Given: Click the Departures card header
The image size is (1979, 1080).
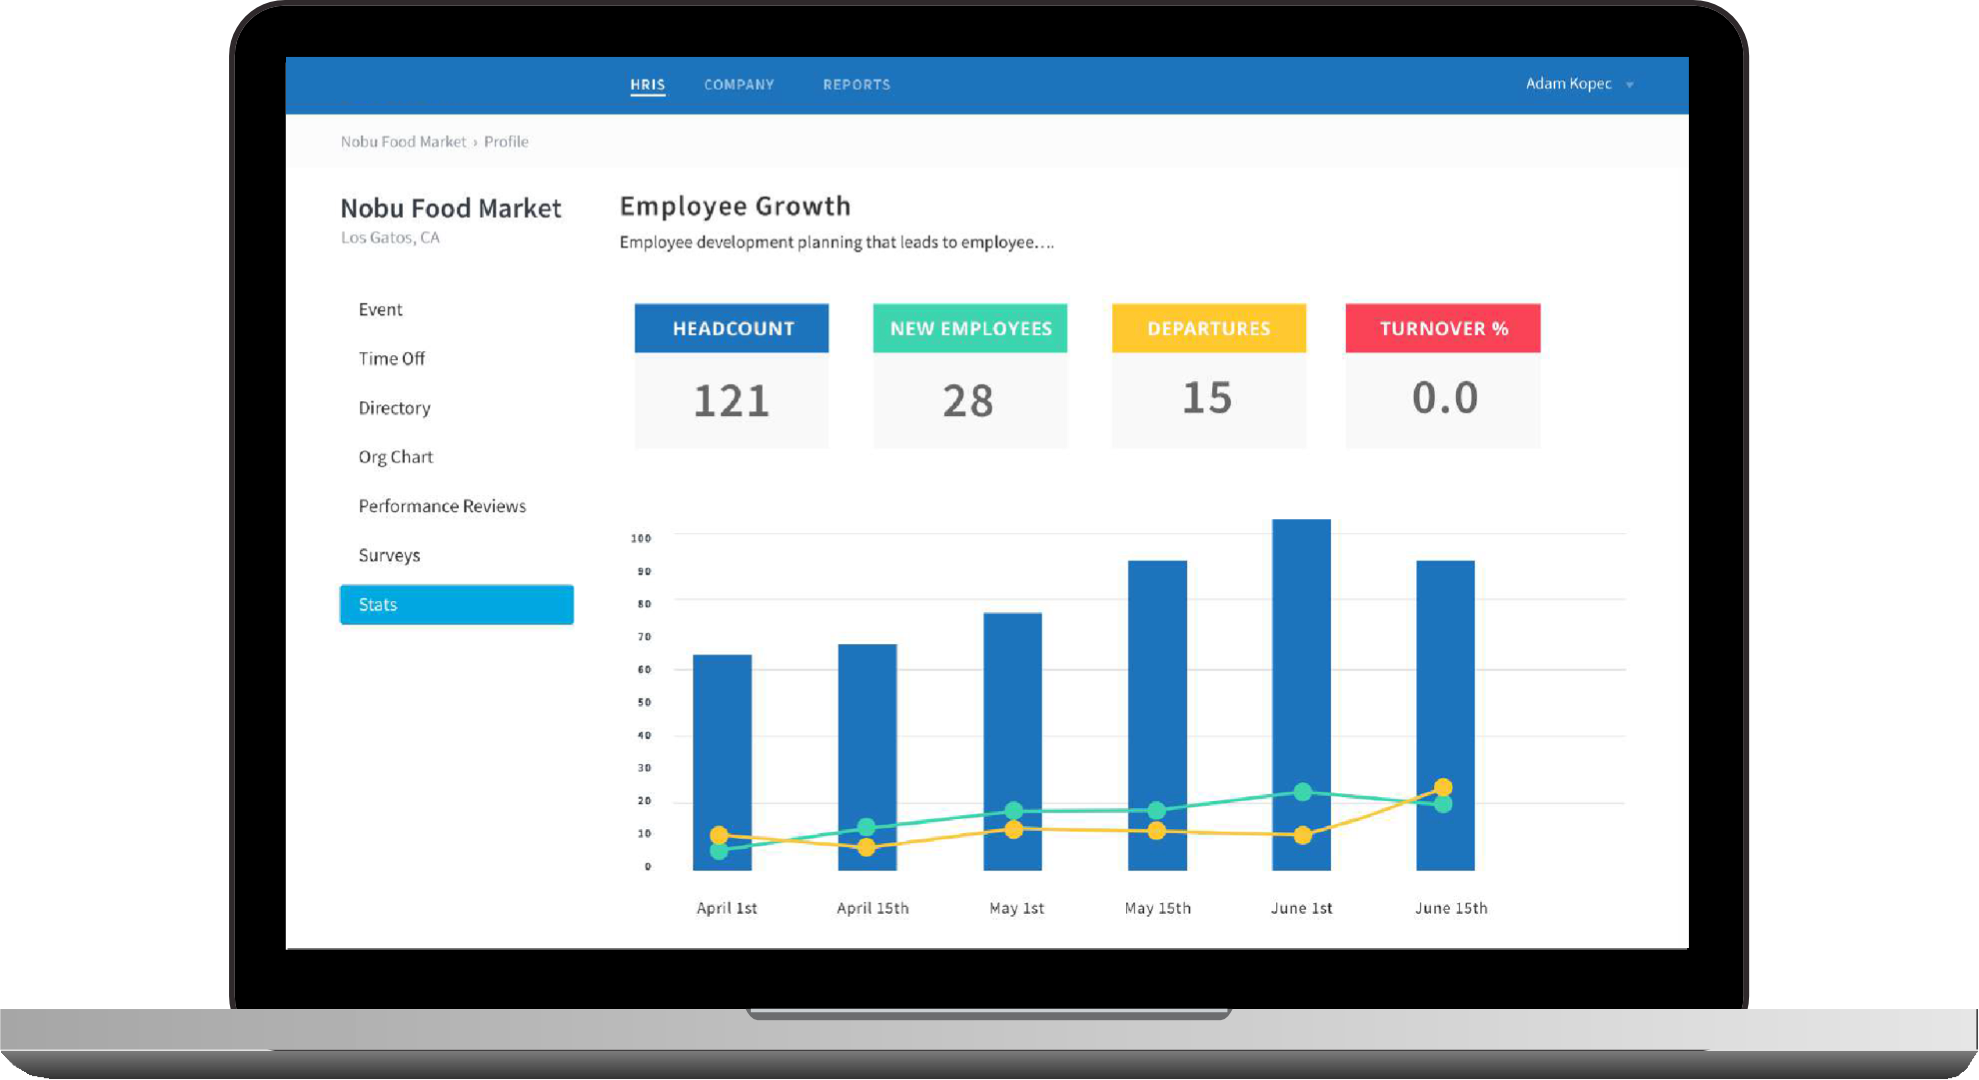Looking at the screenshot, I should click(1209, 328).
